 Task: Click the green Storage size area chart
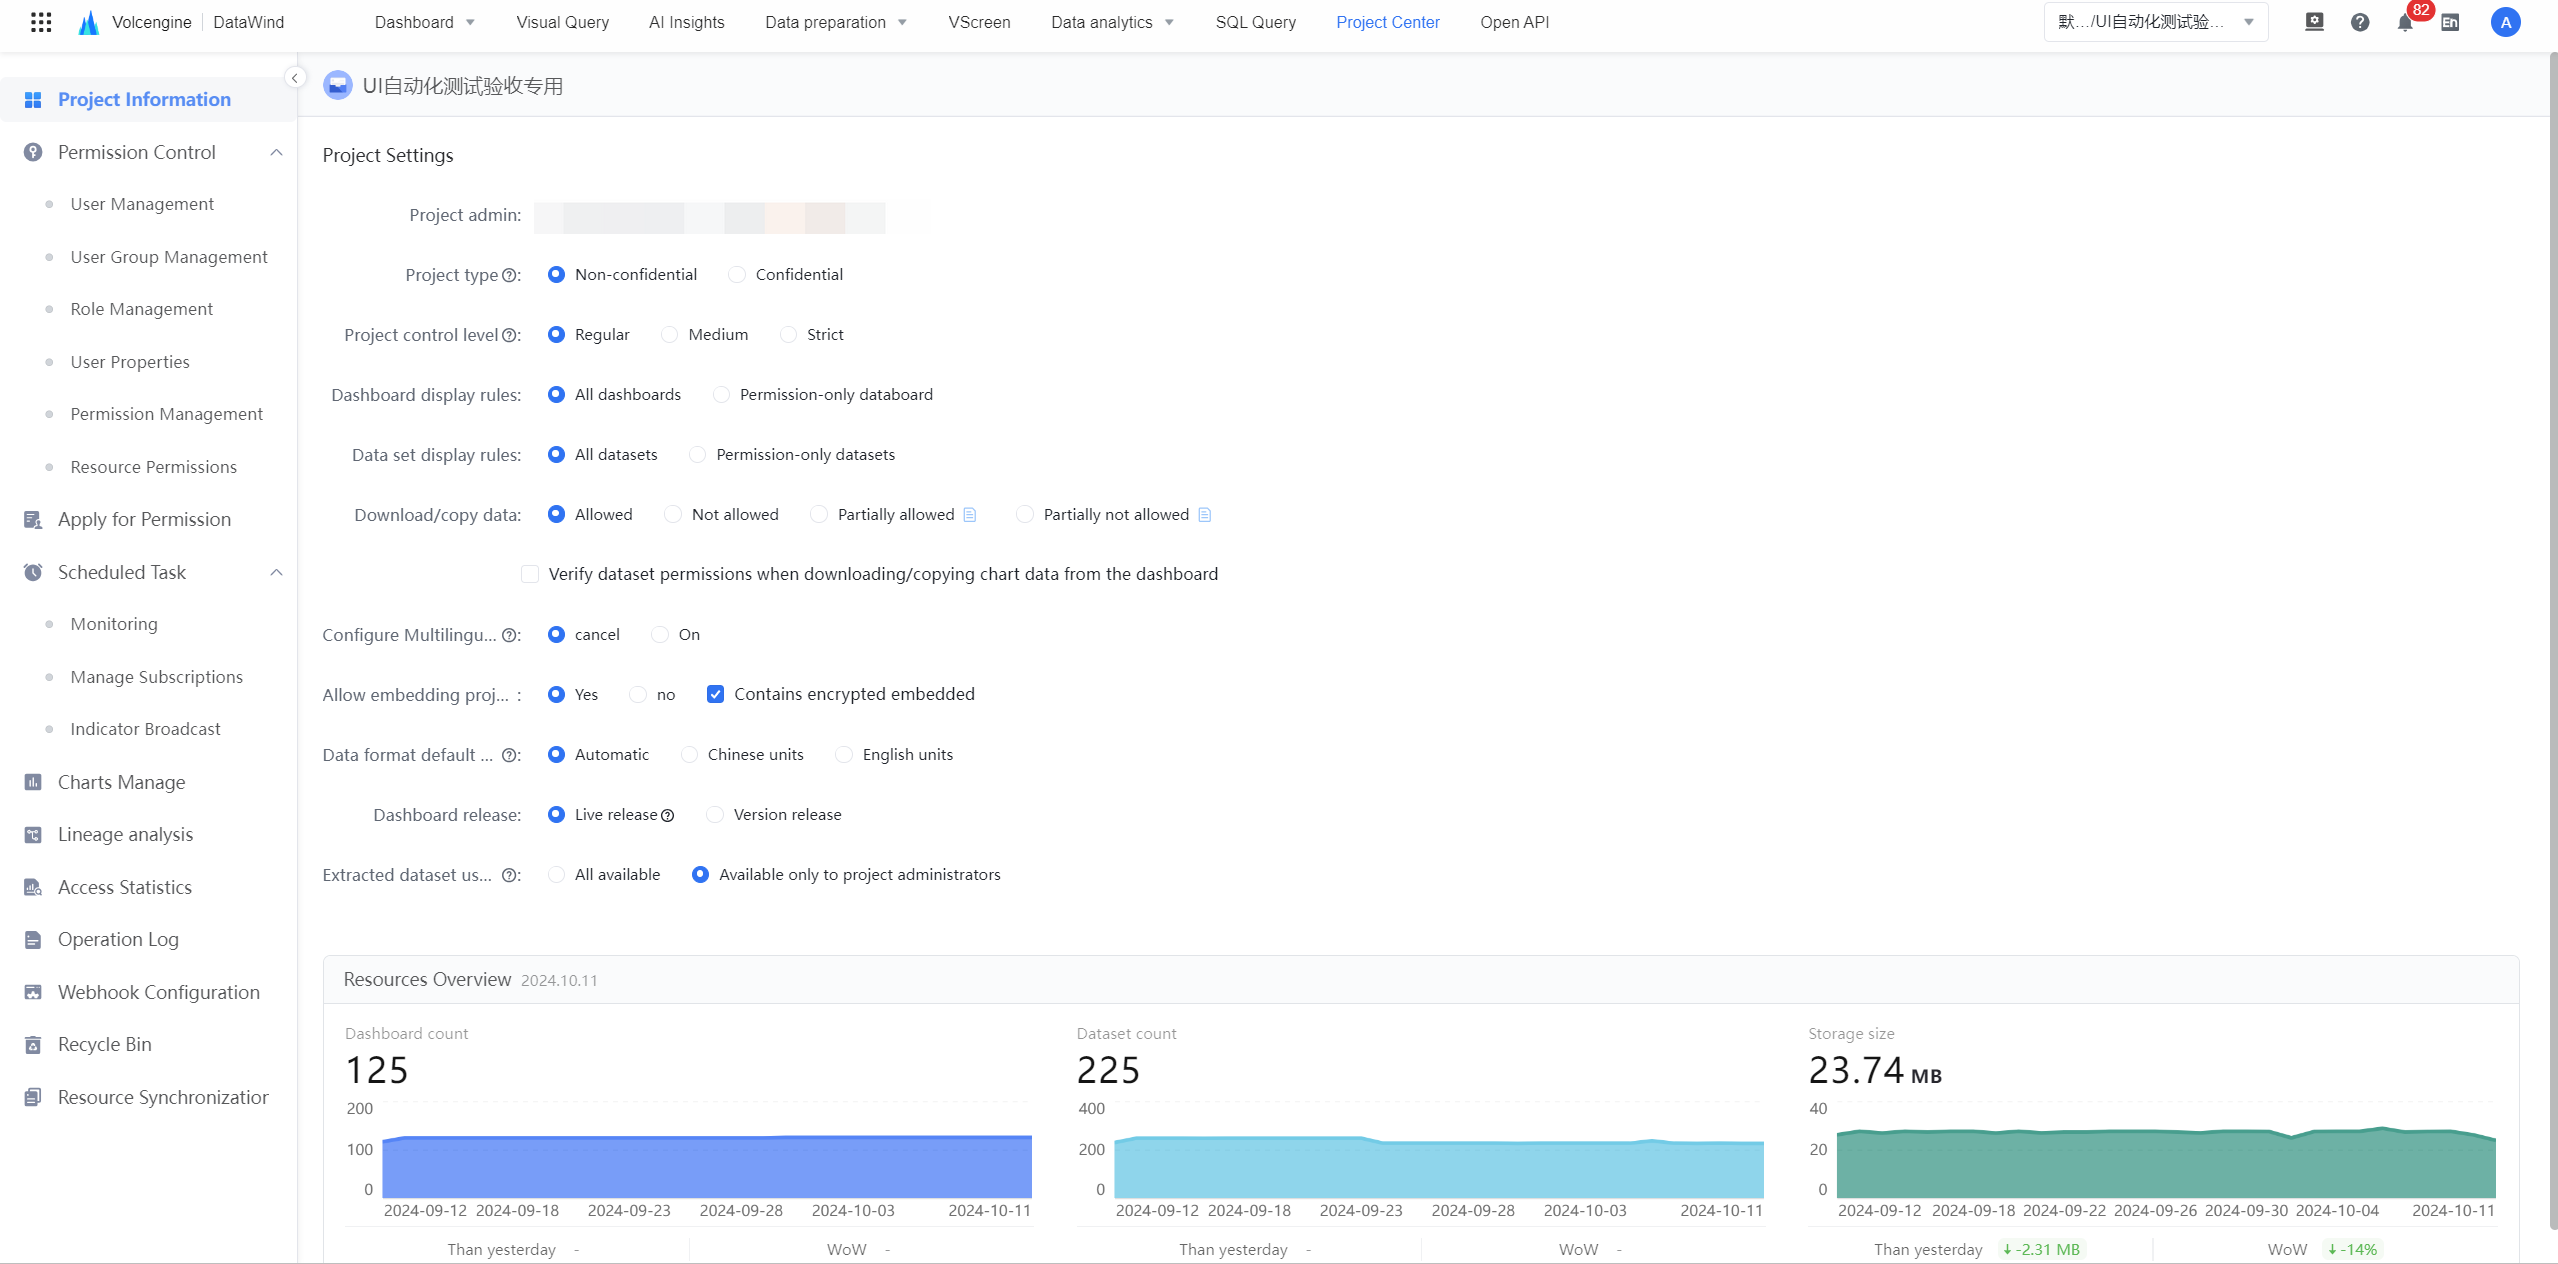coord(2166,1162)
